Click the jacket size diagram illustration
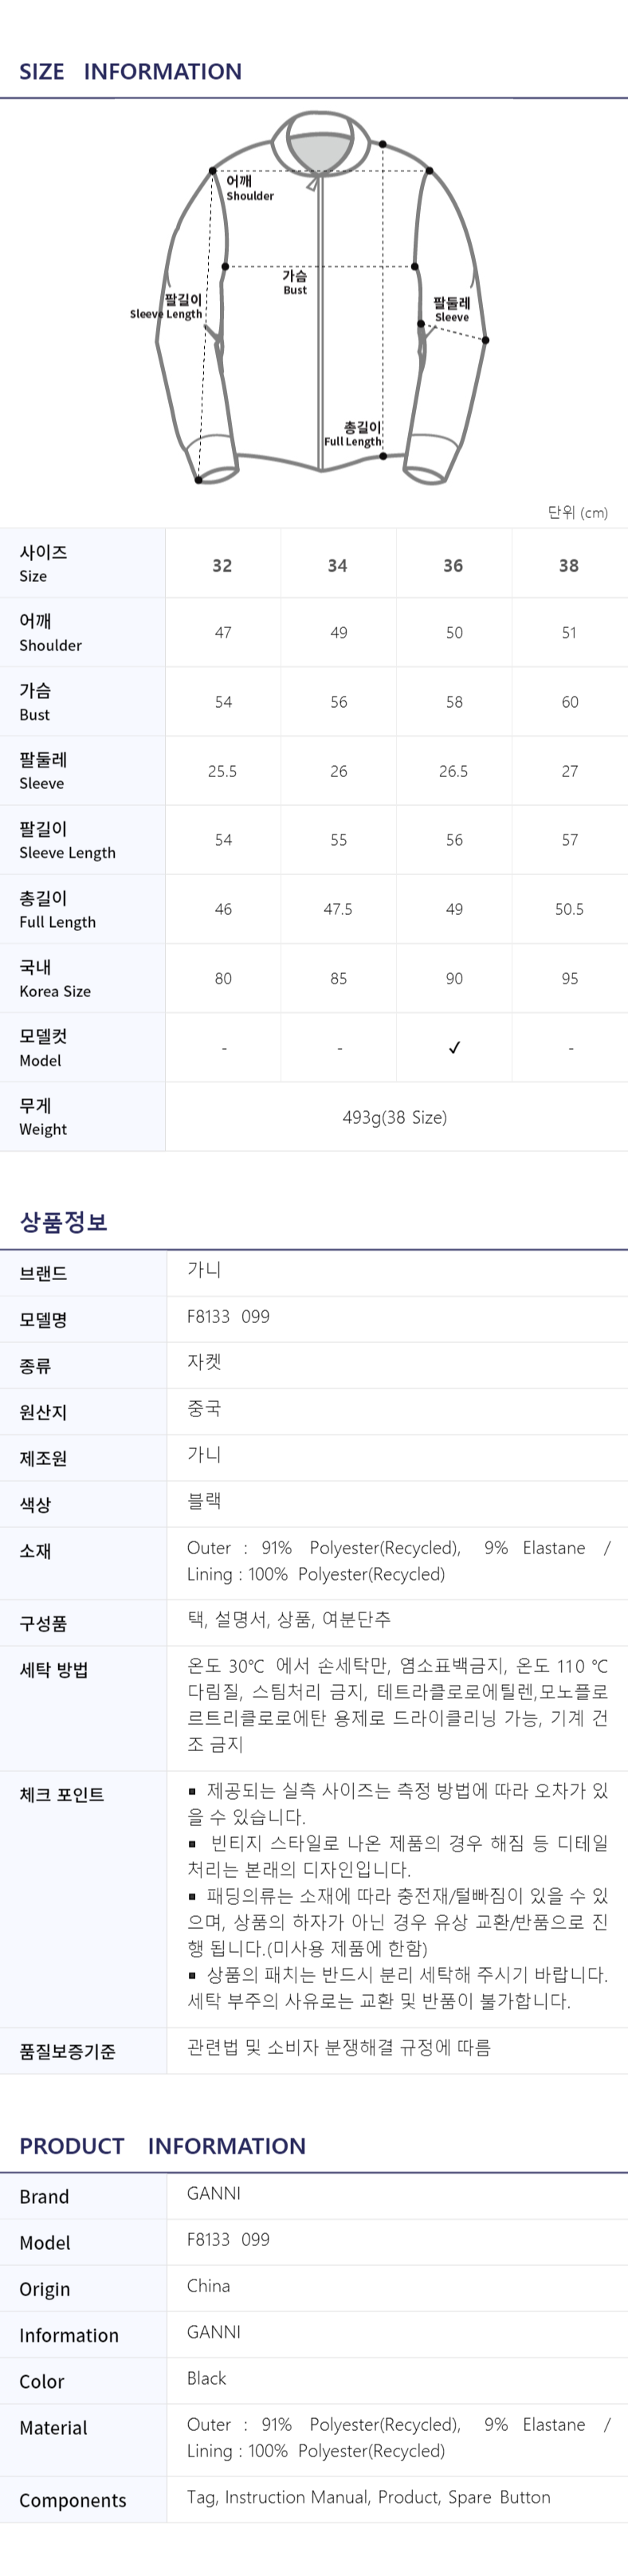Image resolution: width=628 pixels, height=2576 pixels. 321,299
